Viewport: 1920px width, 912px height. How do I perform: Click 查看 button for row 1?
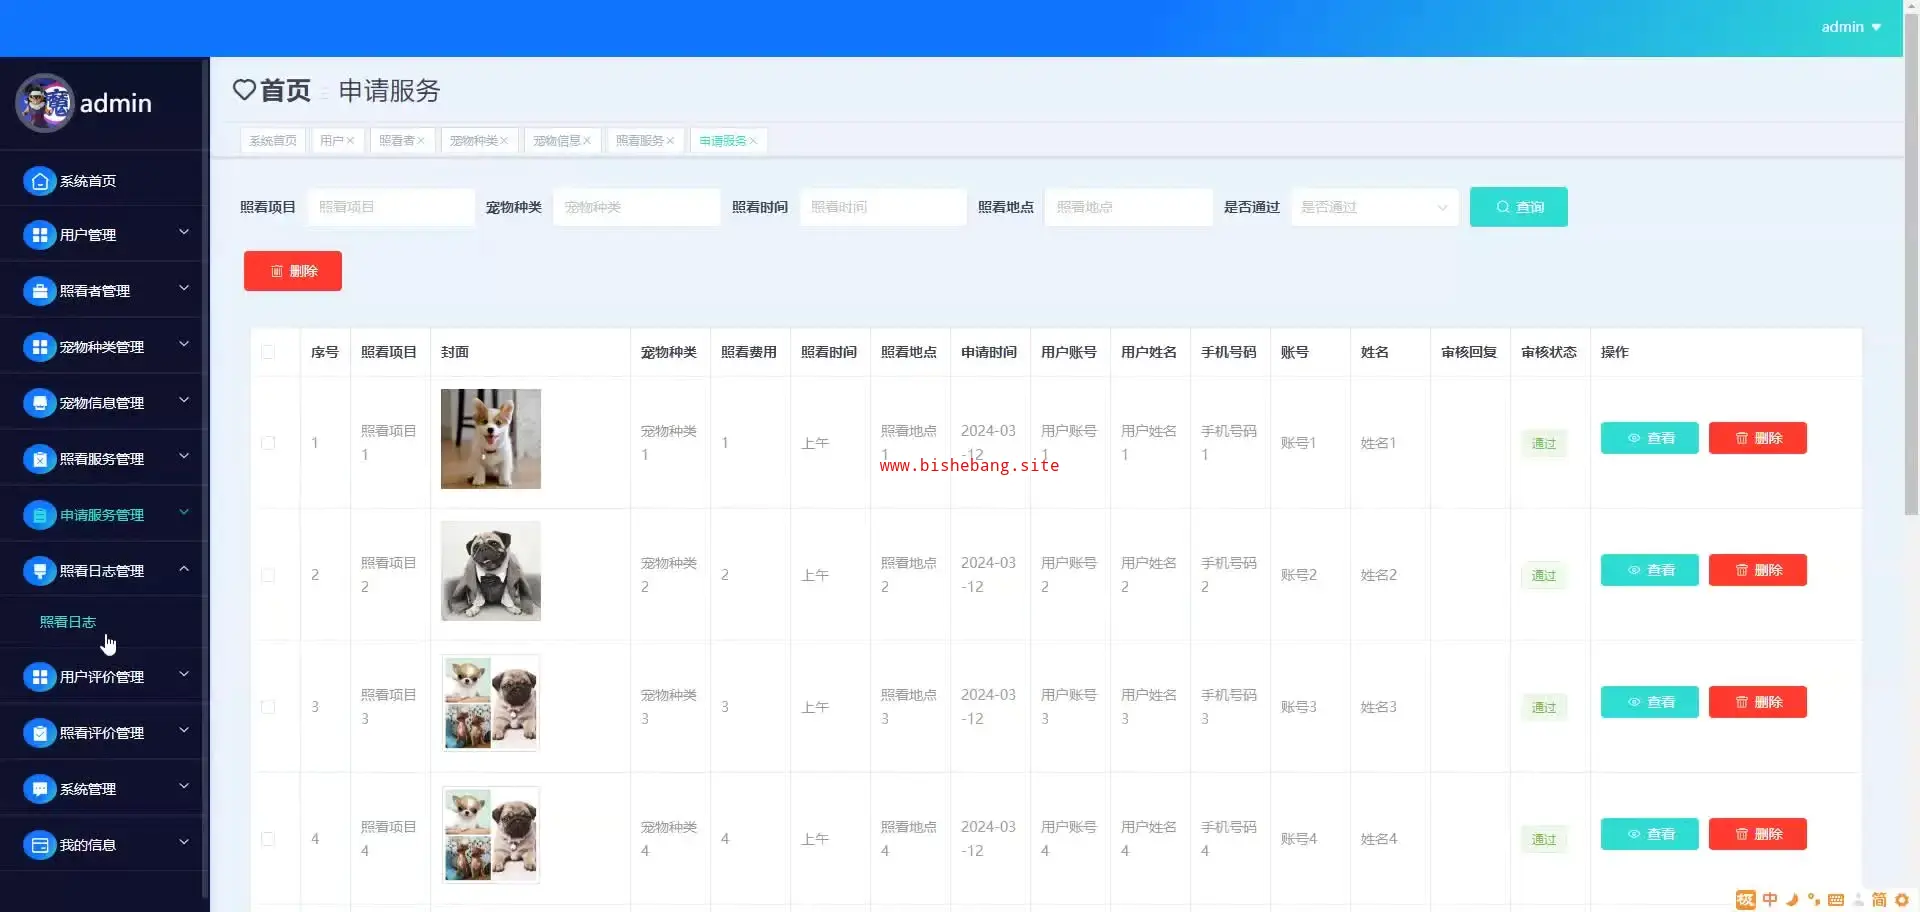point(1650,438)
